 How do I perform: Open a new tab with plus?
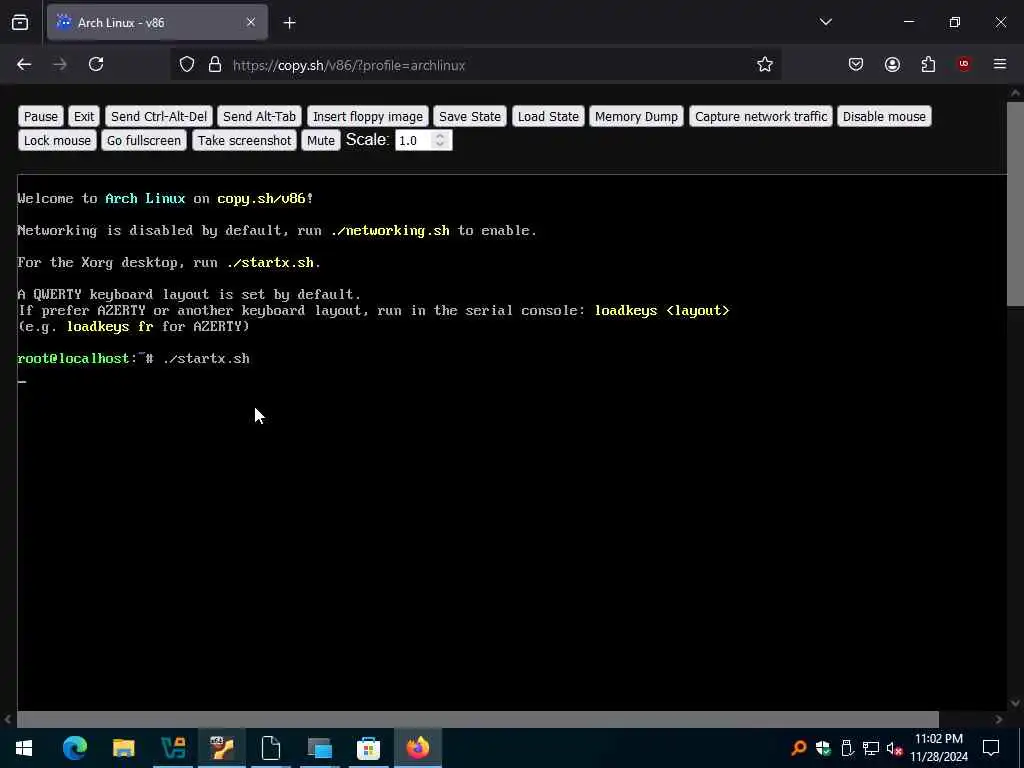[289, 23]
